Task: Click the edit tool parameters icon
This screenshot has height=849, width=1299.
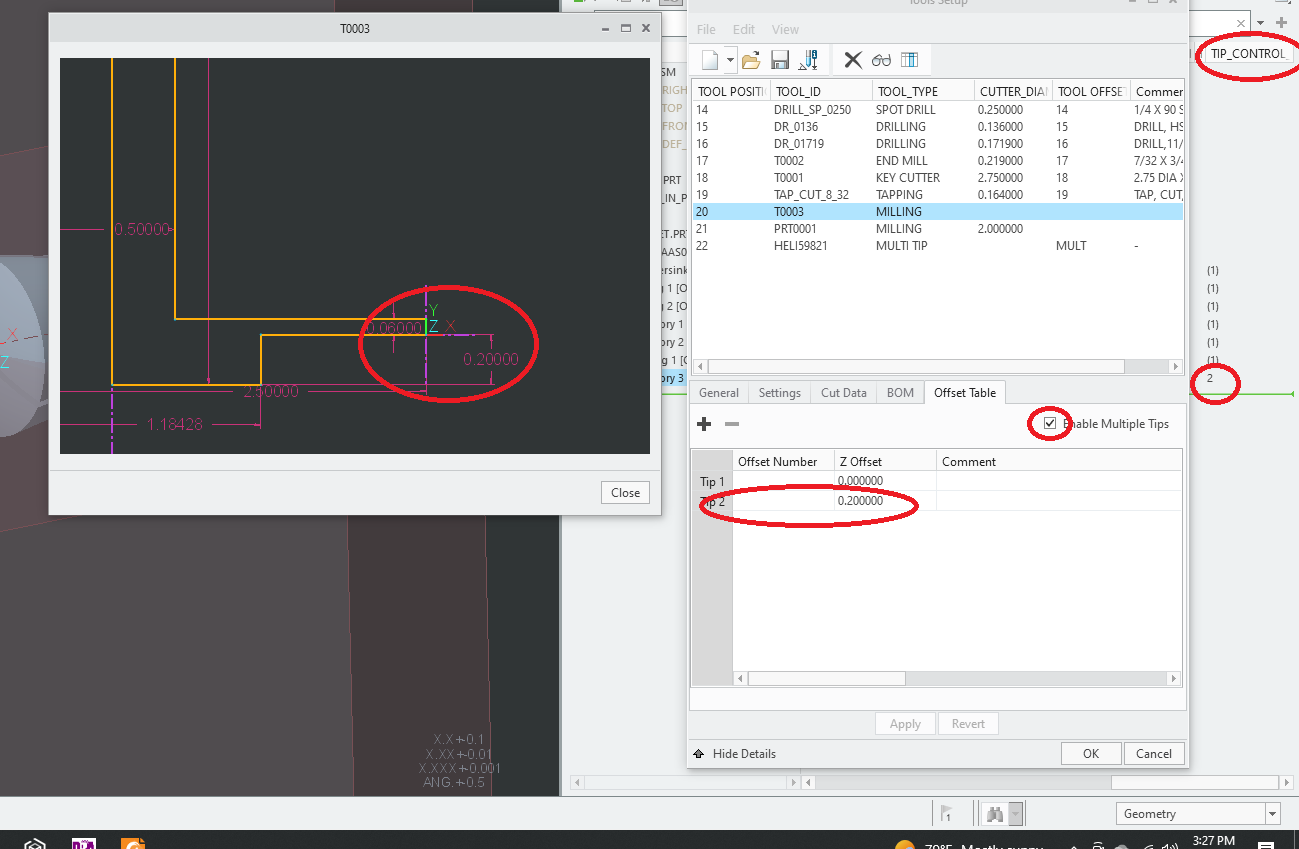Action: pos(809,59)
